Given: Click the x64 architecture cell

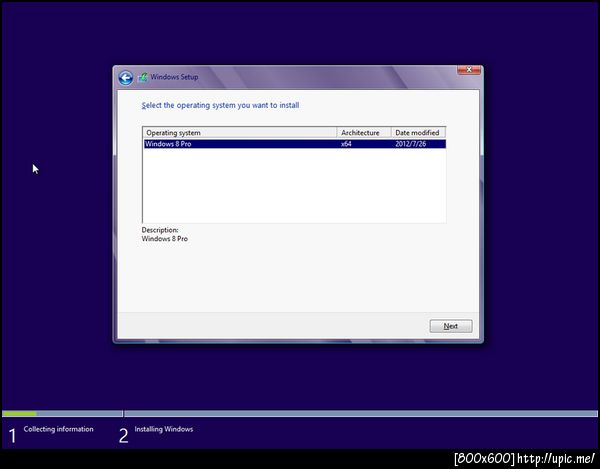Looking at the screenshot, I should click(346, 144).
